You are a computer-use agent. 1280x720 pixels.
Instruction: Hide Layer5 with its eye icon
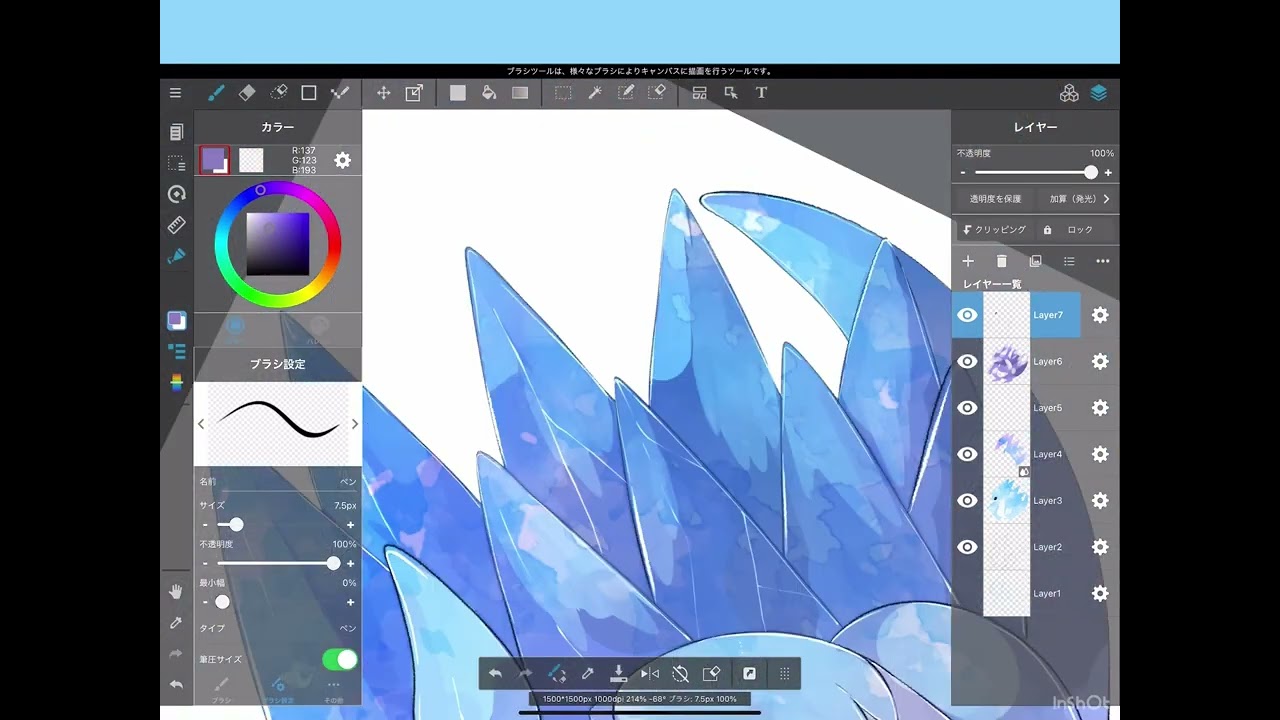[967, 408]
